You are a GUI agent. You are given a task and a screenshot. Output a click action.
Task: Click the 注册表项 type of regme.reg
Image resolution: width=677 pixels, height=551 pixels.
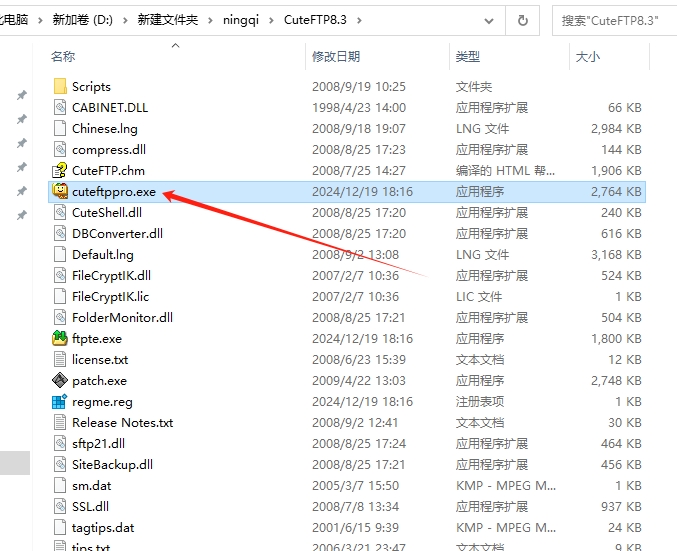[x=480, y=402]
